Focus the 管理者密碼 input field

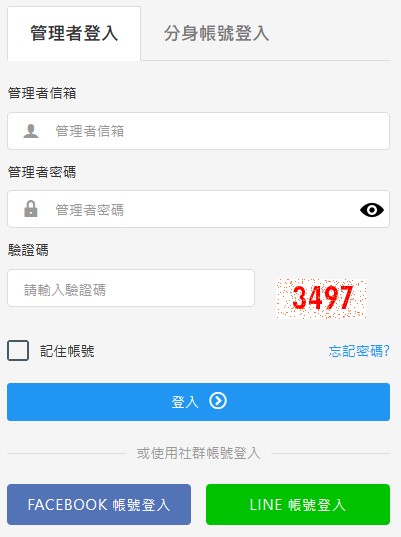coord(198,209)
